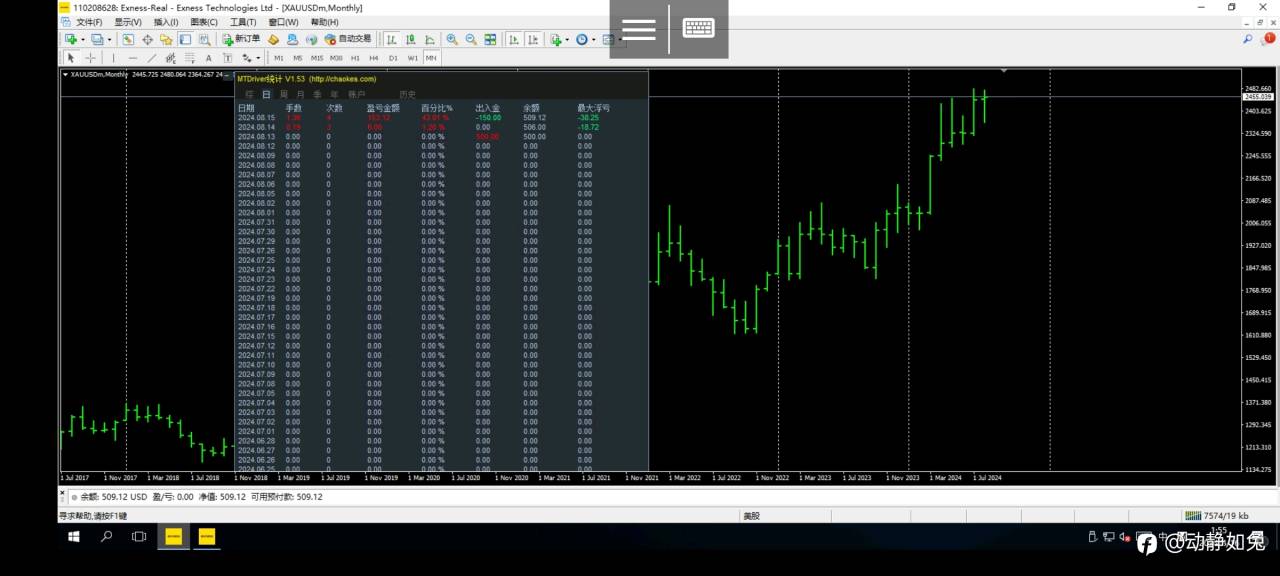Select the text A drawing tool

(x=208, y=58)
